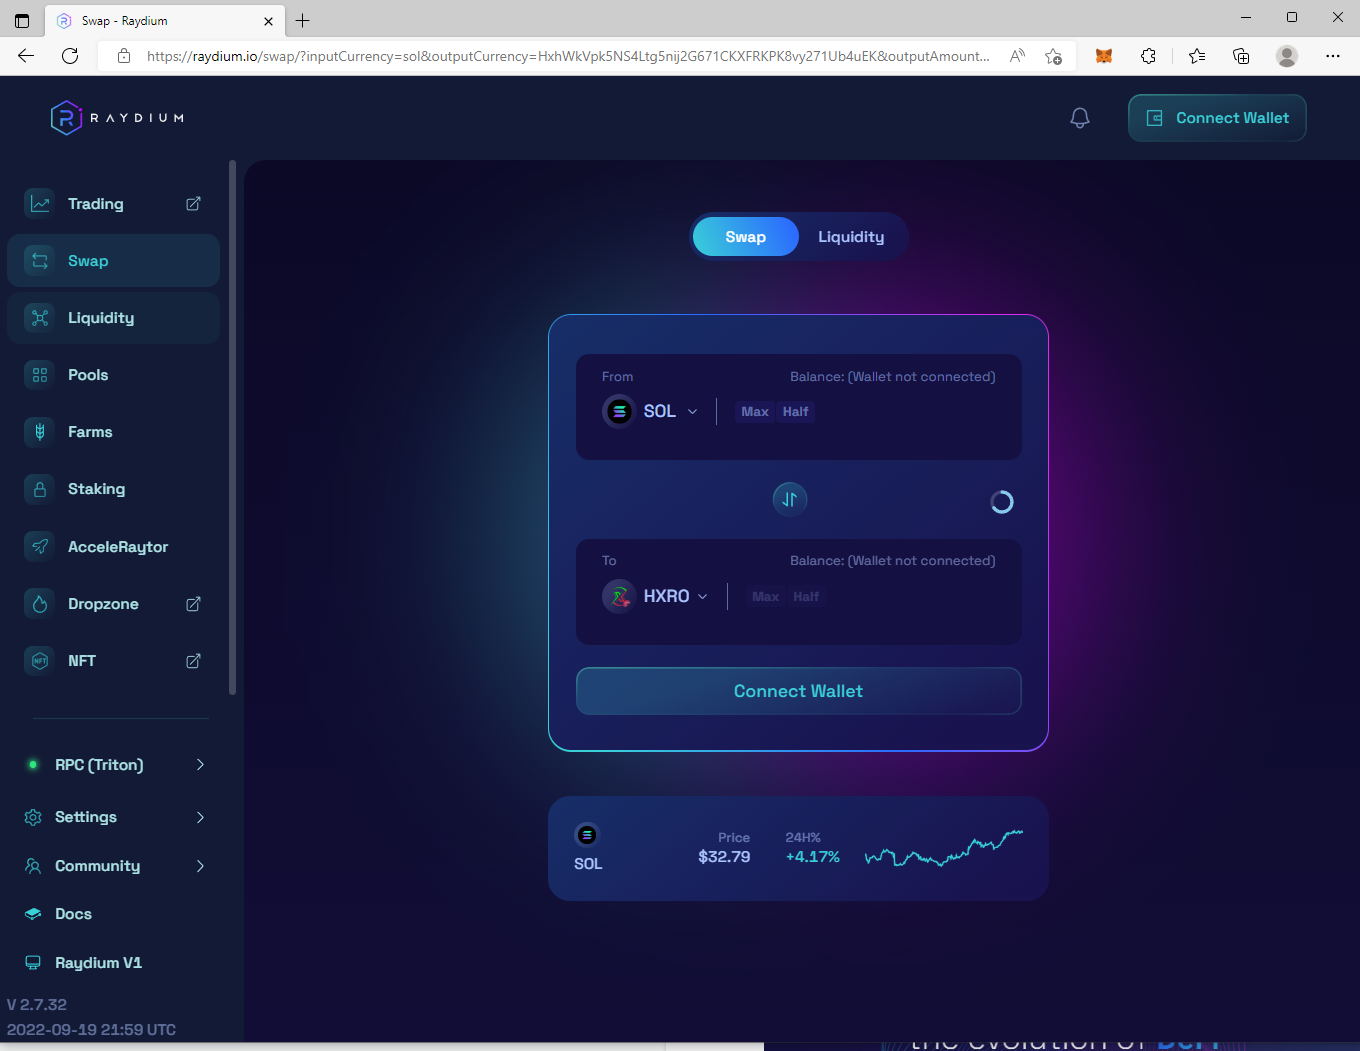The image size is (1360, 1051).
Task: Go back to previous page
Action: click(x=26, y=56)
